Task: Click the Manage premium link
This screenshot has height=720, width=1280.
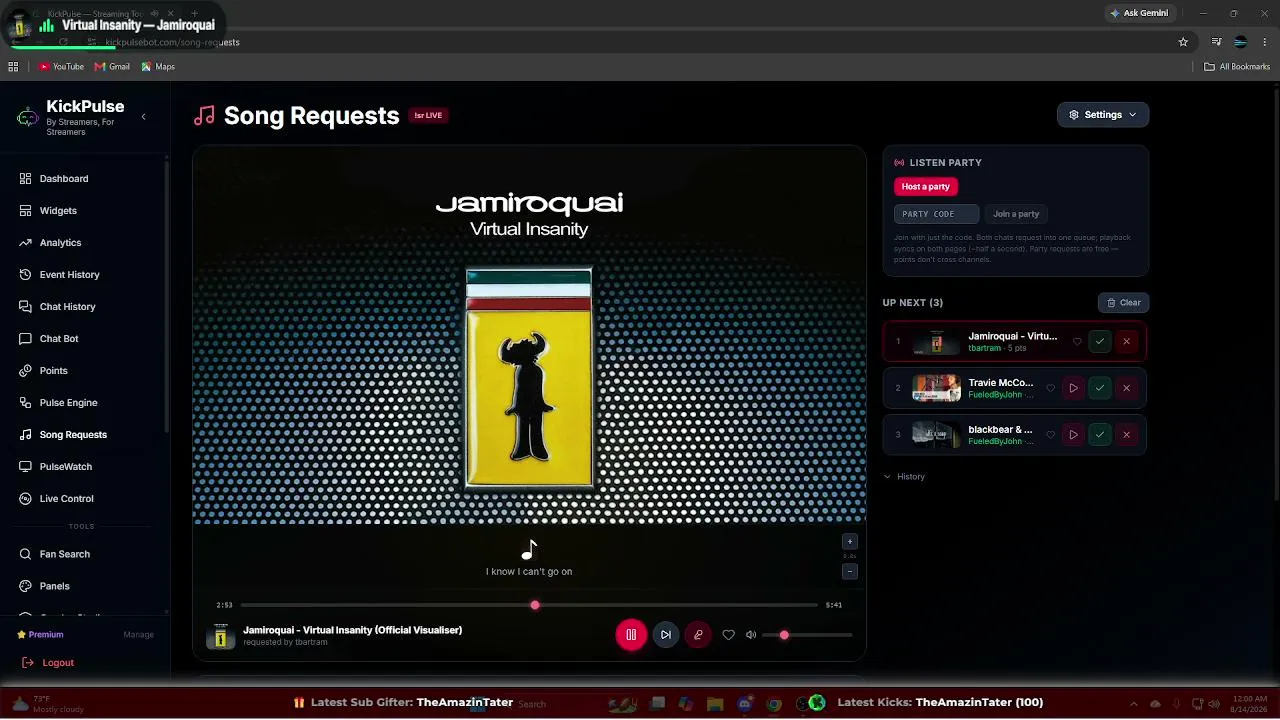Action: [x=138, y=635]
